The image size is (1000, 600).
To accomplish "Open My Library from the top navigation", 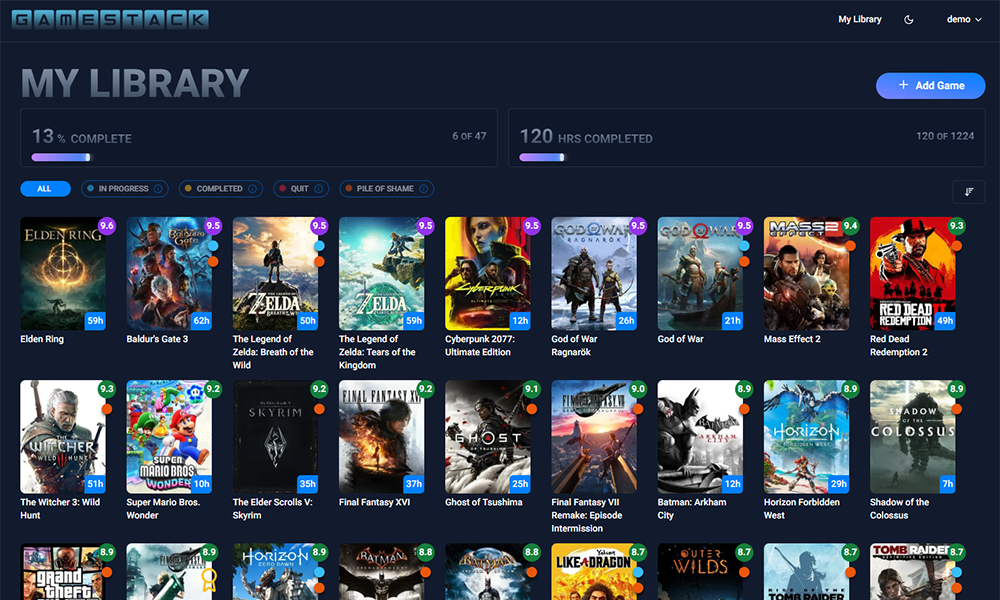I will 860,20.
